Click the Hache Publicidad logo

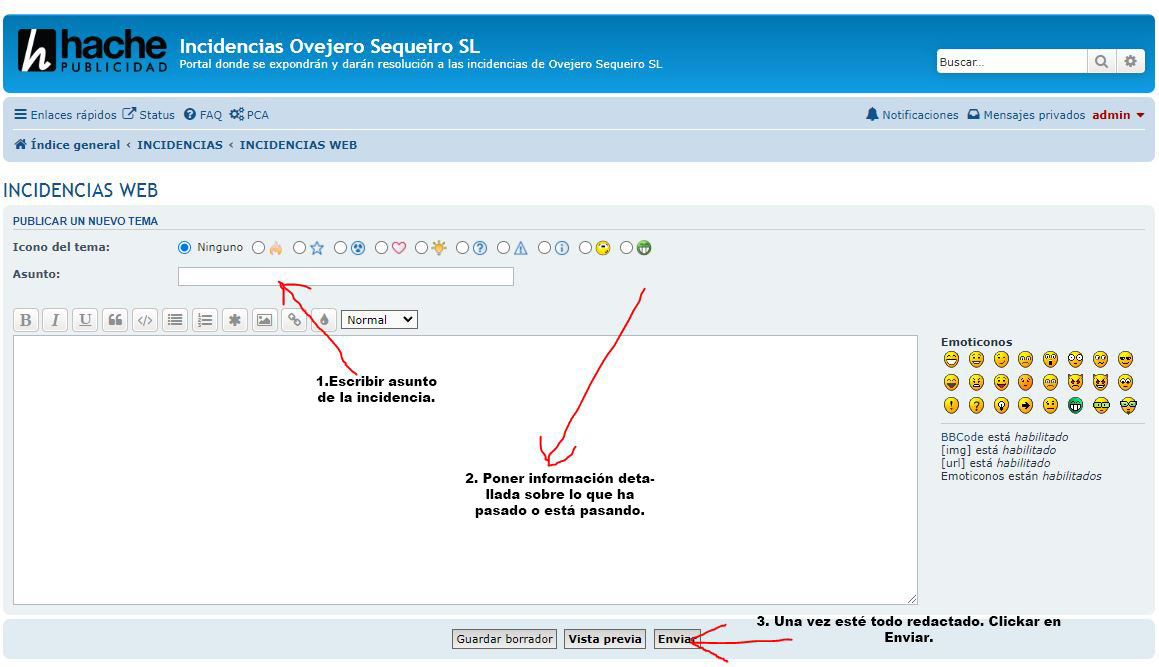click(x=93, y=50)
